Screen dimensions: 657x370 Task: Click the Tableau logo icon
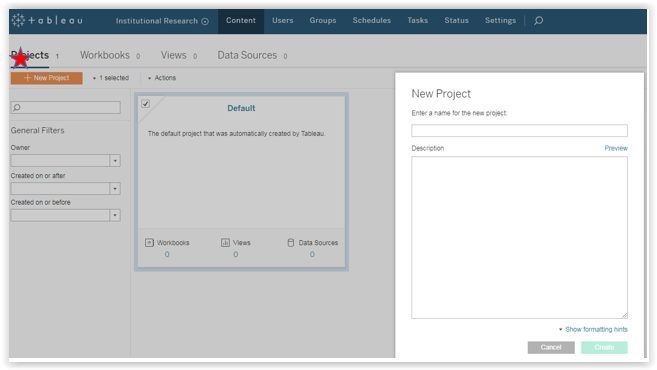tap(18, 20)
